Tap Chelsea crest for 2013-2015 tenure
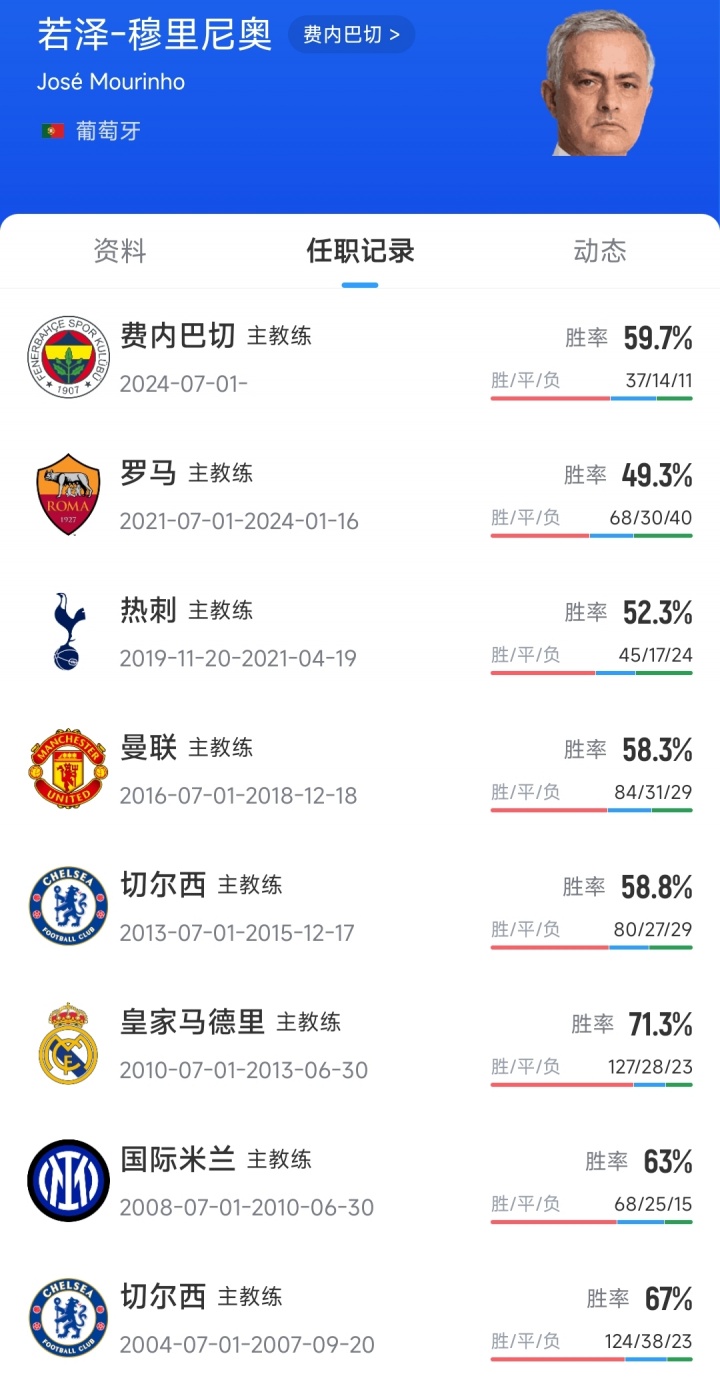The width and height of the screenshot is (720, 1378). (68, 906)
